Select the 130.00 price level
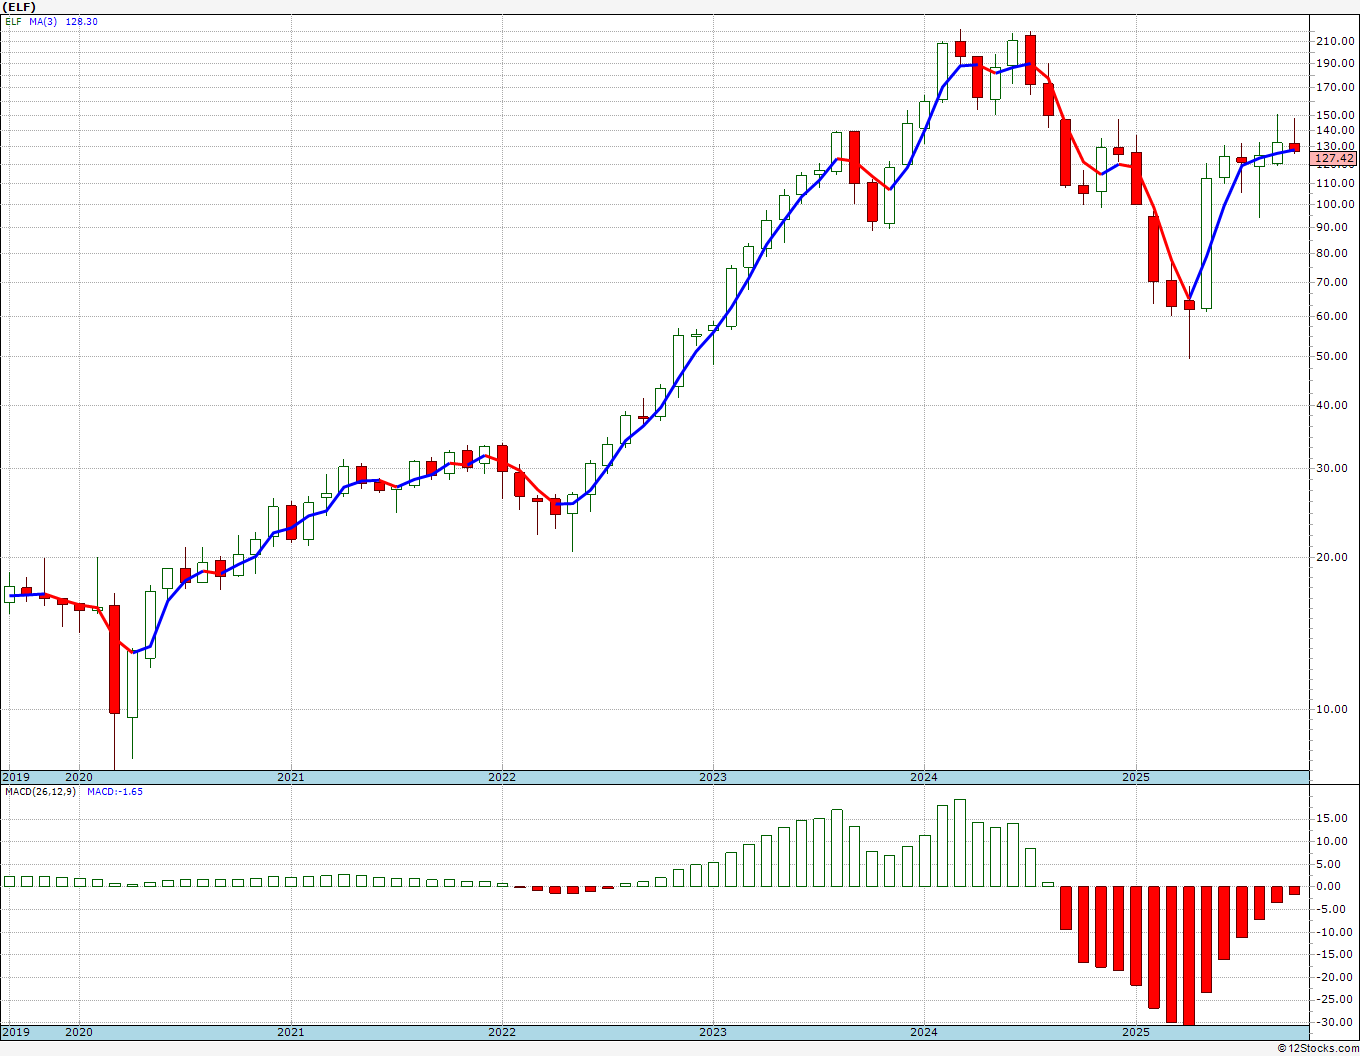 click(x=1334, y=146)
